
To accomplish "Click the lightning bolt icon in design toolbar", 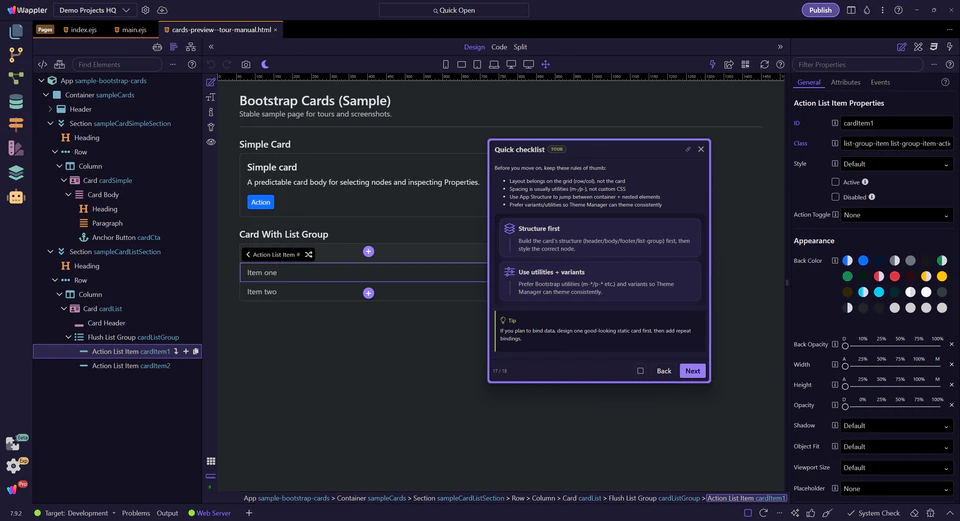I will click(x=712, y=64).
